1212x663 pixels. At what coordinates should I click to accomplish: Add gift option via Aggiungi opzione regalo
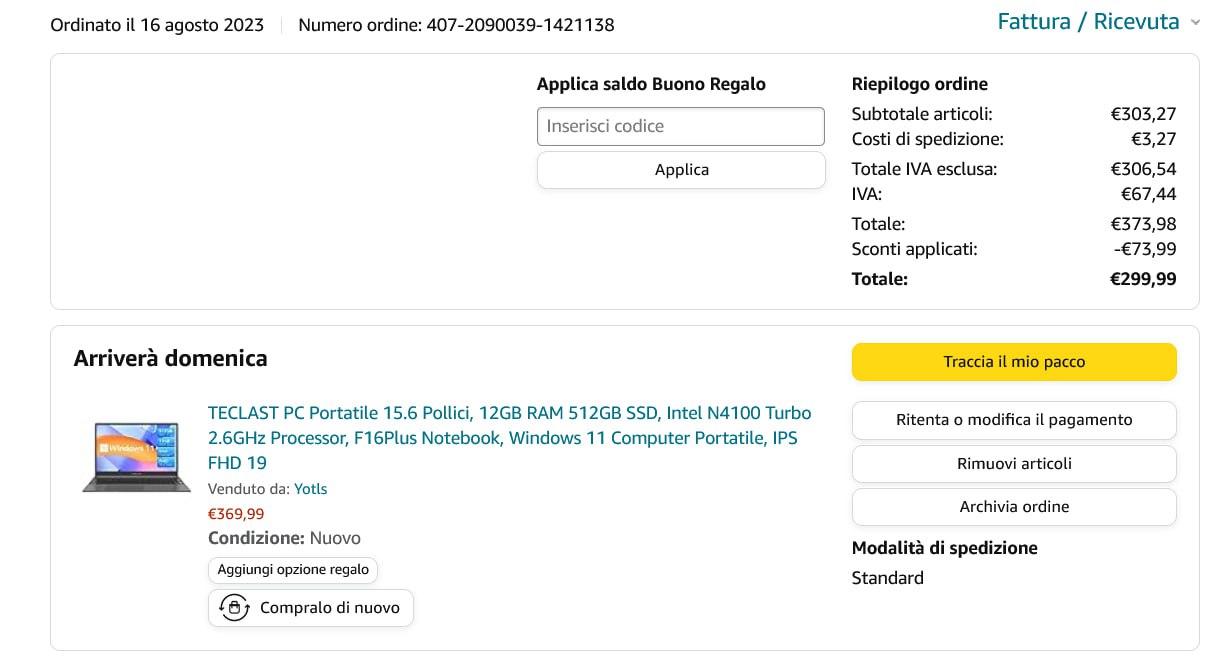[293, 570]
